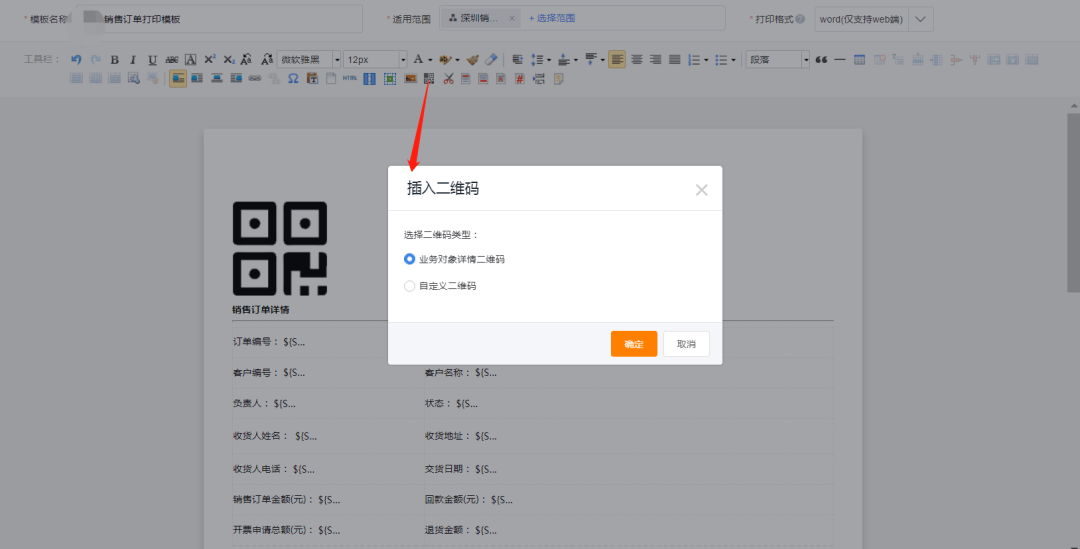The height and width of the screenshot is (549, 1080).
Task: Click the page vertical scrollbar thumb
Action: 1074,203
